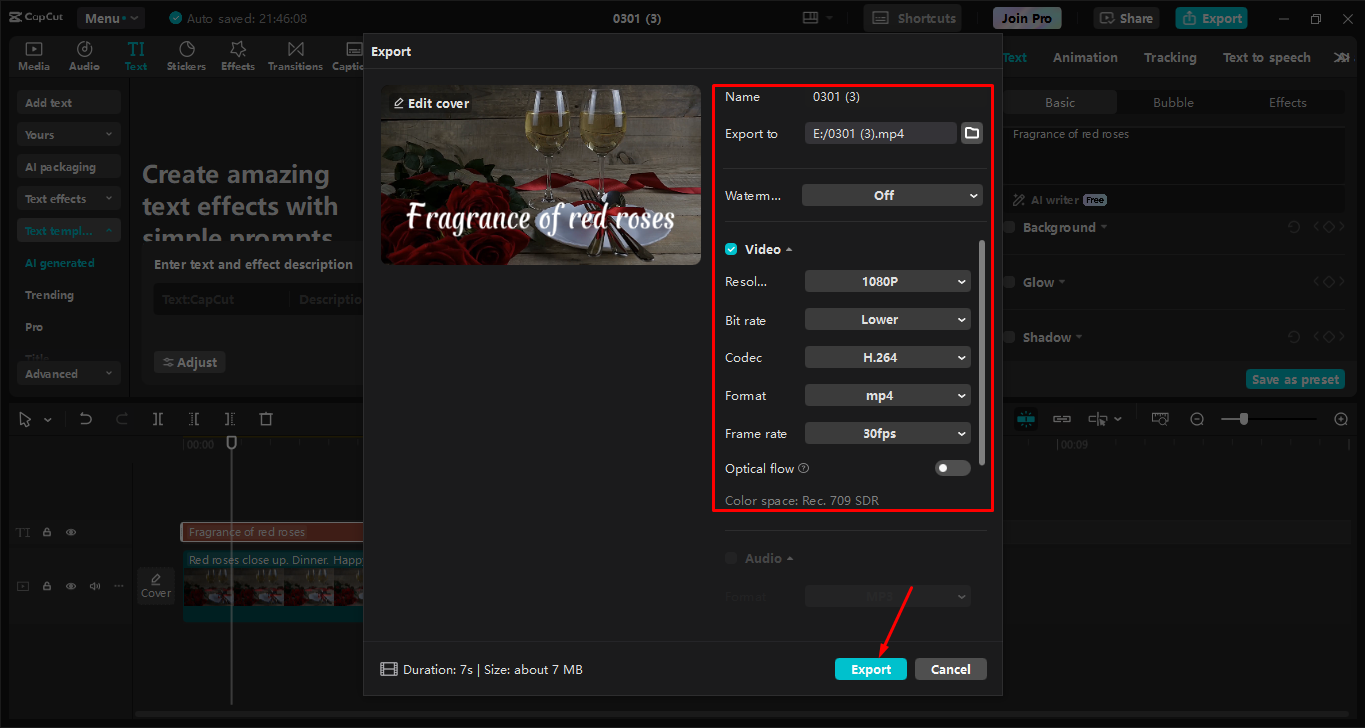
Task: Uncheck the Video checkbox in export settings
Action: coord(730,249)
